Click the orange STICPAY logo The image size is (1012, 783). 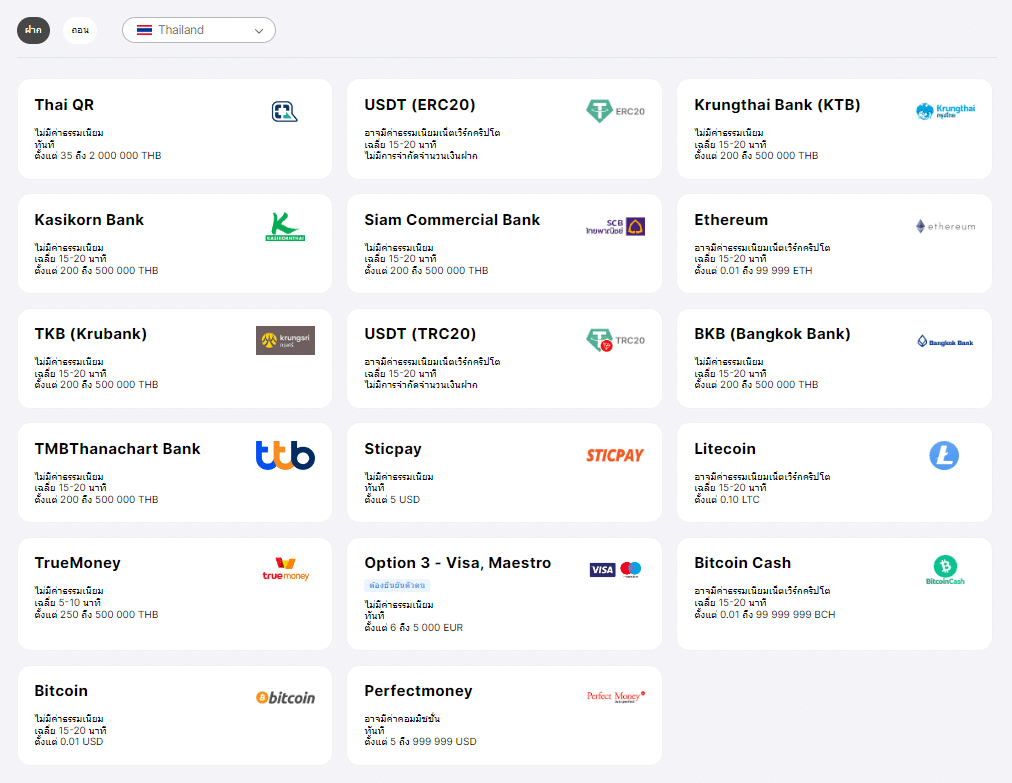(x=615, y=456)
